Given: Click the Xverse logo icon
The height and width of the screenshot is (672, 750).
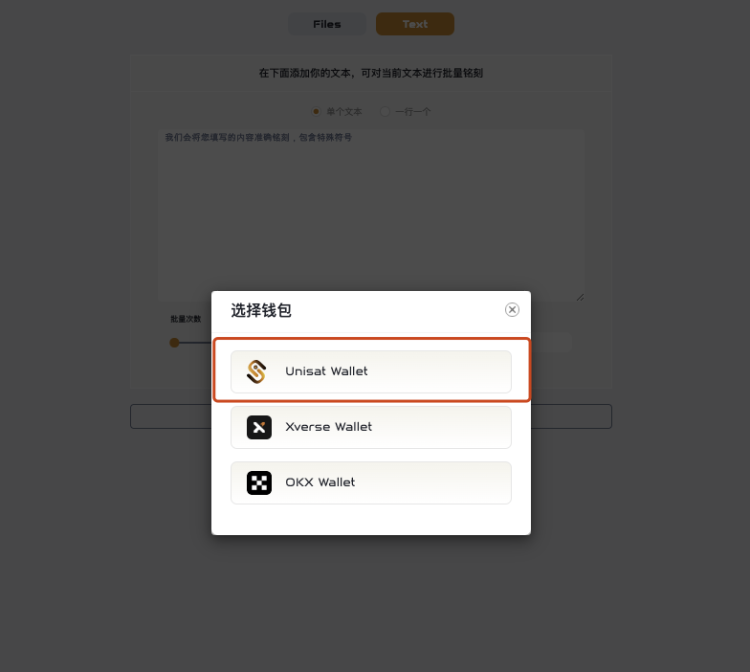Looking at the screenshot, I should (x=259, y=427).
